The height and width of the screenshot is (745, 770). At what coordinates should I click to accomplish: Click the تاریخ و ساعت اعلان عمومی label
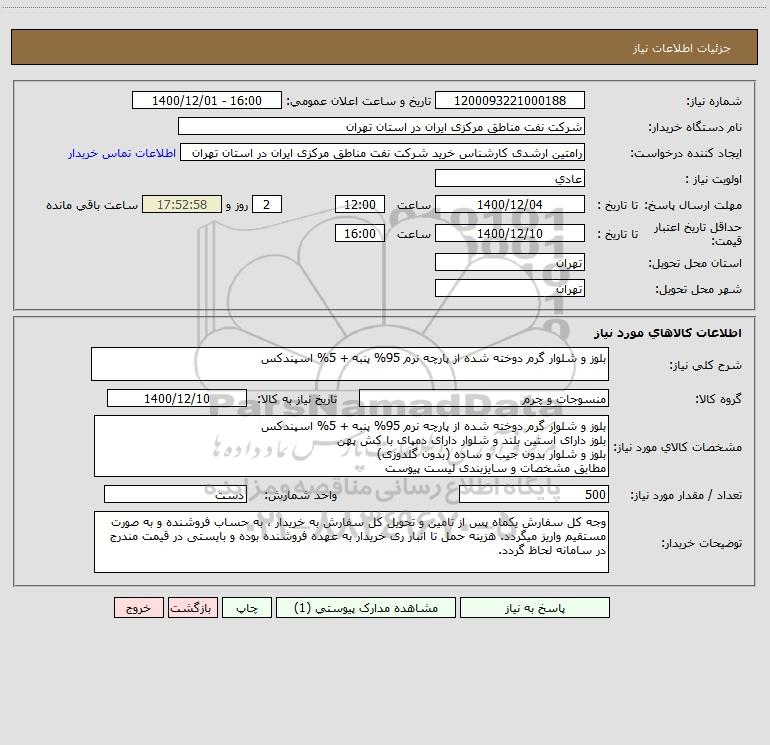coord(358,101)
